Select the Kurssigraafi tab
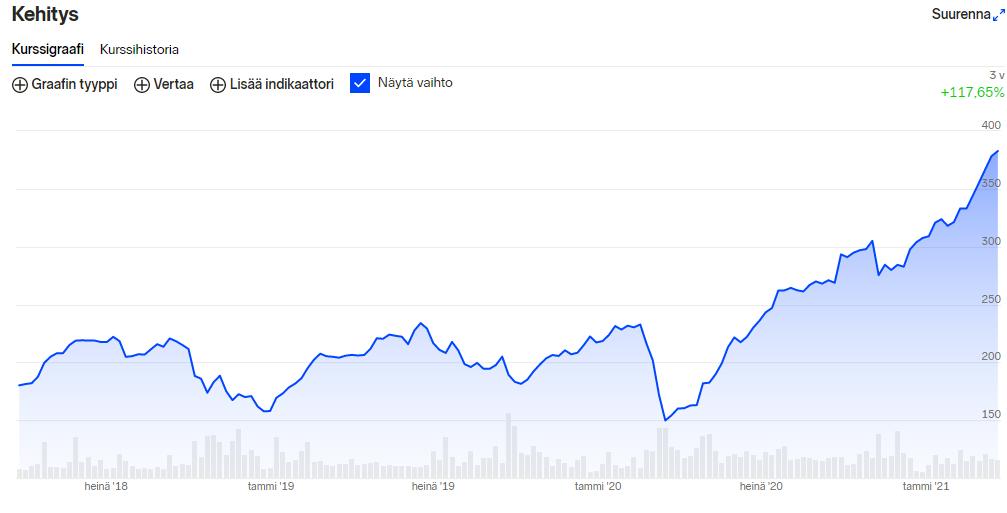Viewport: 1007px width, 513px height. point(48,49)
